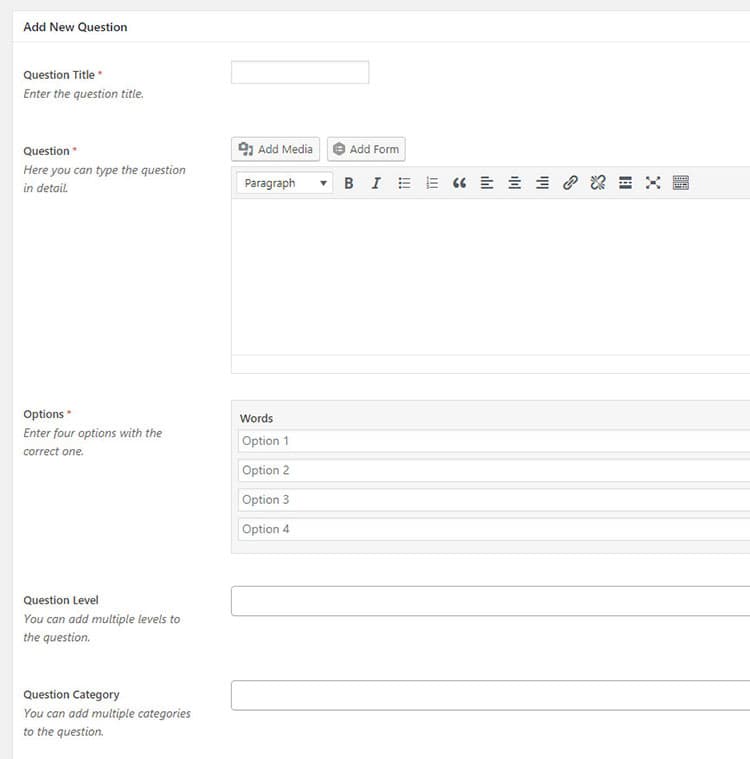Open the Question Category selection box

pos(490,695)
